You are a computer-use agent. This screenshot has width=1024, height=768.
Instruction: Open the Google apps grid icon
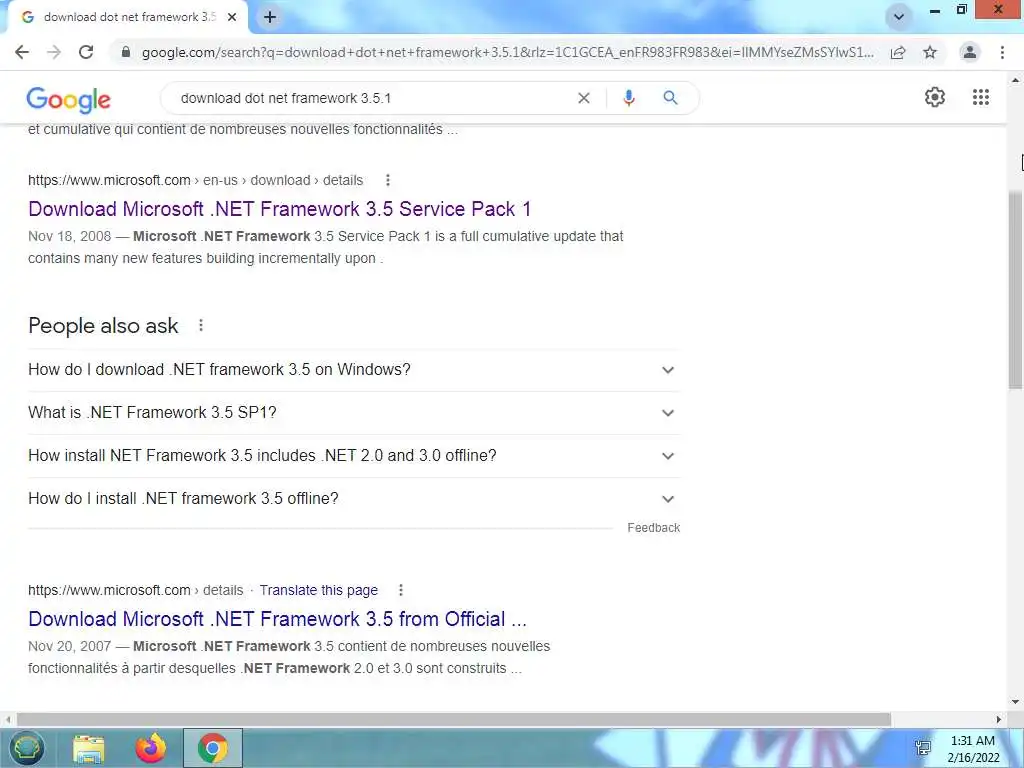981,97
